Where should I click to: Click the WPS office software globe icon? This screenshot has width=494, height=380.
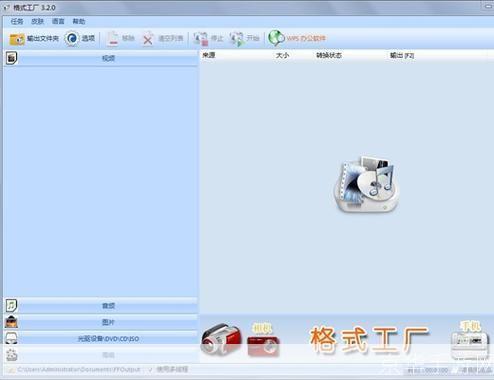276,38
